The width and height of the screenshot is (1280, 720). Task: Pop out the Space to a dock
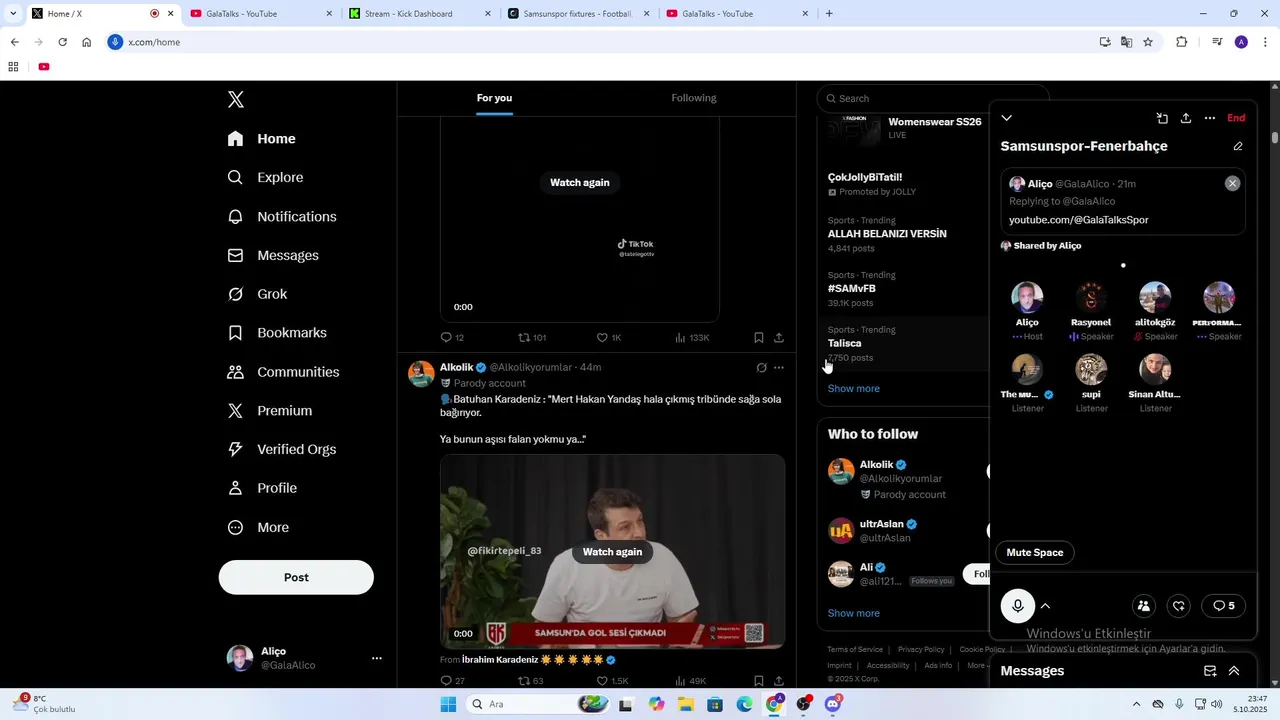pos(1162,118)
